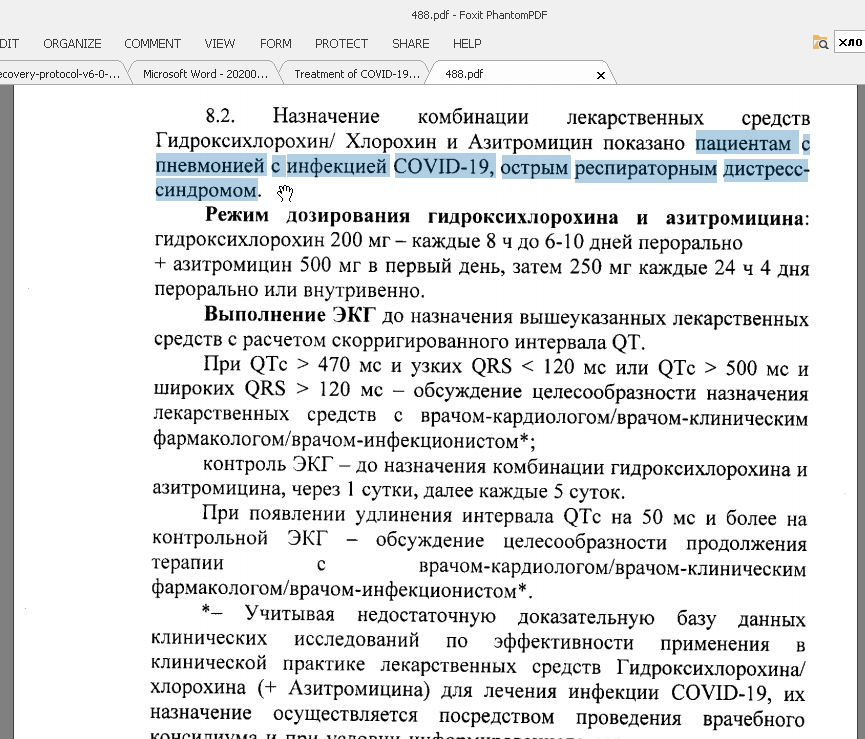Open the COMMENT ribbon tab
Image resolution: width=865 pixels, height=739 pixels.
[x=152, y=44]
